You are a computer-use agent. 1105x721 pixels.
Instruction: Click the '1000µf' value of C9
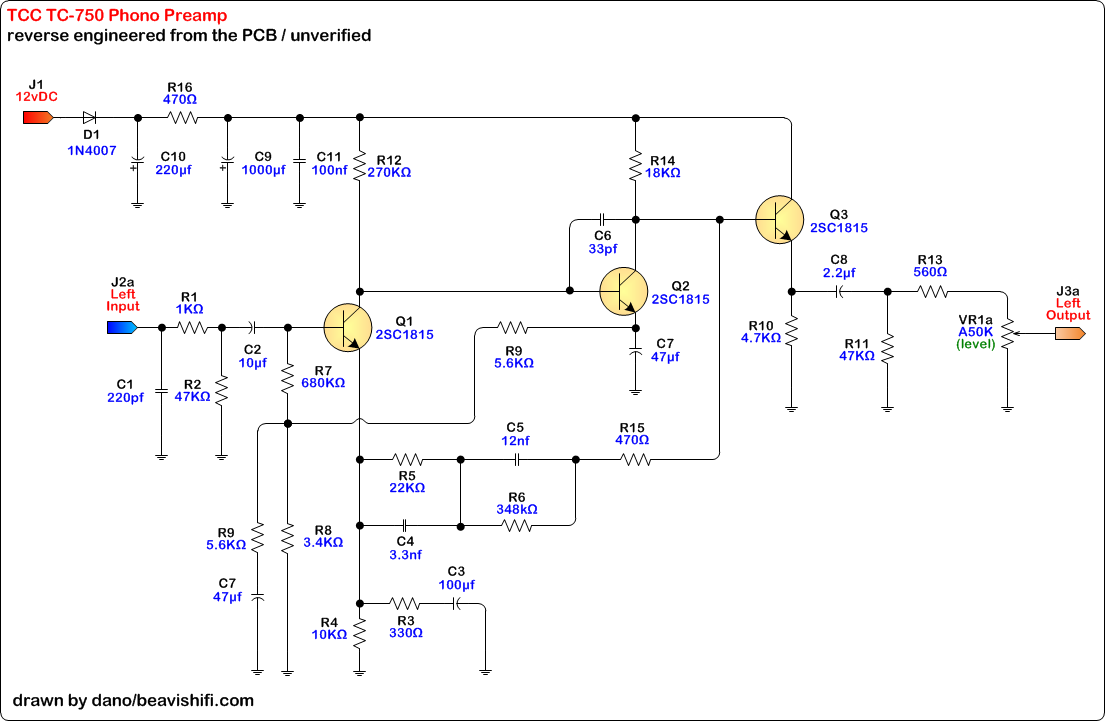pyautogui.click(x=264, y=170)
